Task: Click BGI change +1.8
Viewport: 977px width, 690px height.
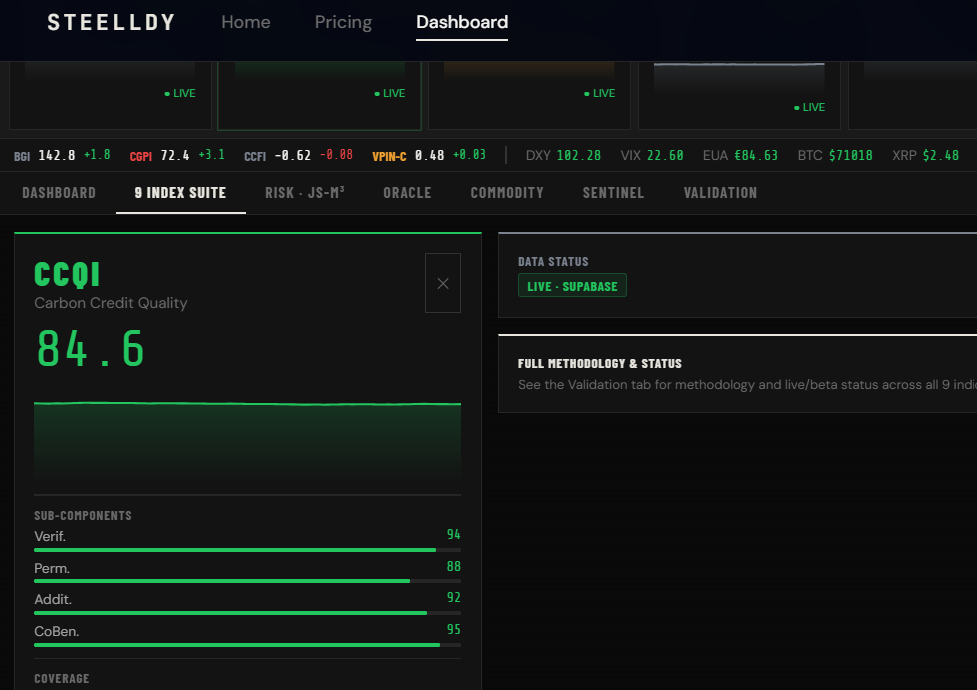Action: pyautogui.click(x=97, y=155)
